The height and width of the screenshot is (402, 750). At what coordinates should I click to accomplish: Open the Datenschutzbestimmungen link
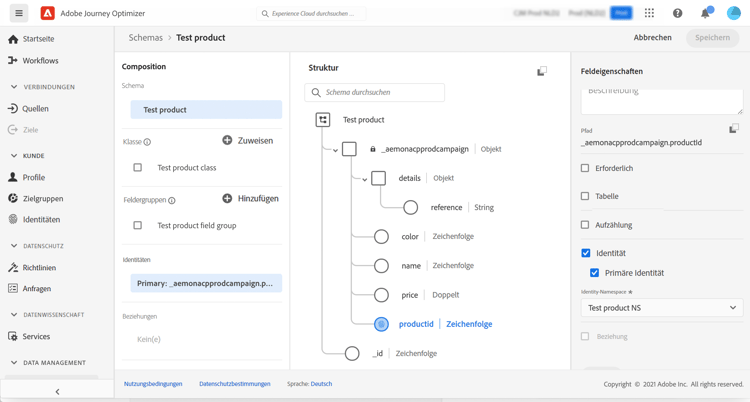tap(235, 384)
